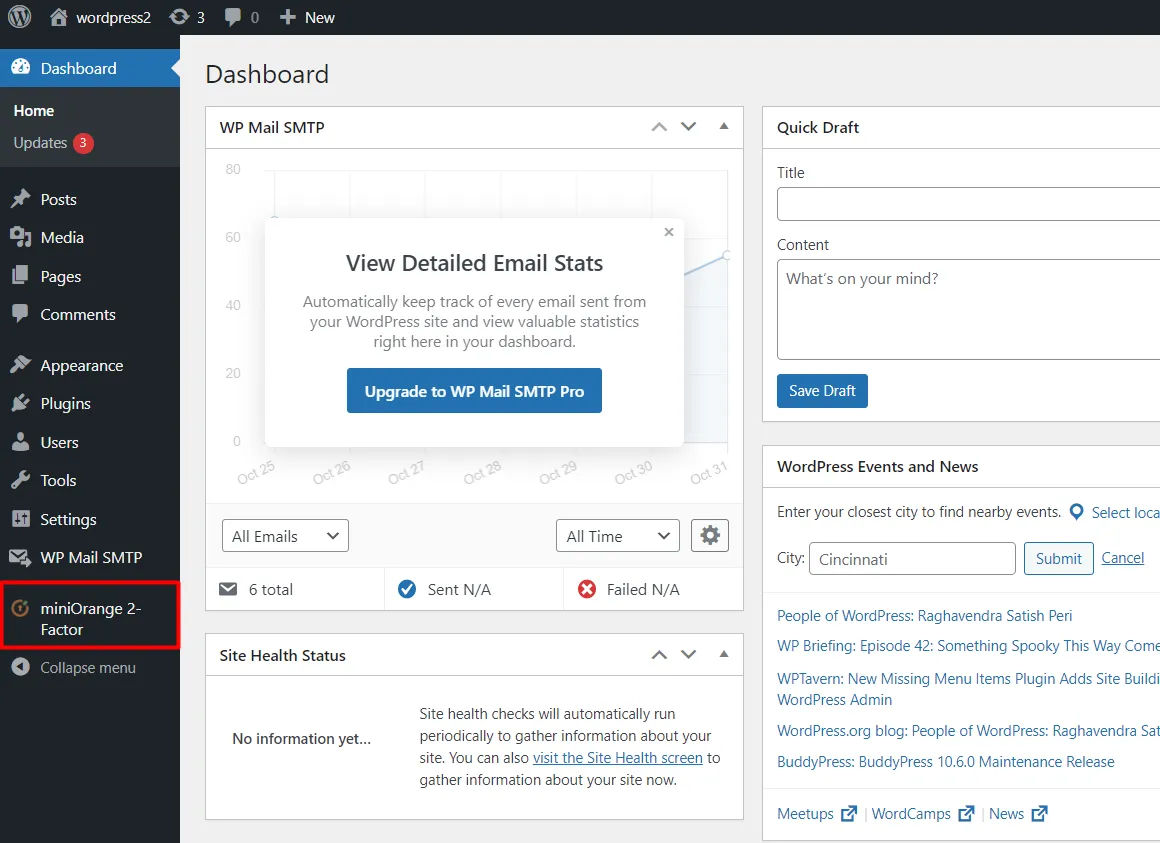1160x843 pixels.
Task: Open the Meetups link
Action: tap(805, 813)
